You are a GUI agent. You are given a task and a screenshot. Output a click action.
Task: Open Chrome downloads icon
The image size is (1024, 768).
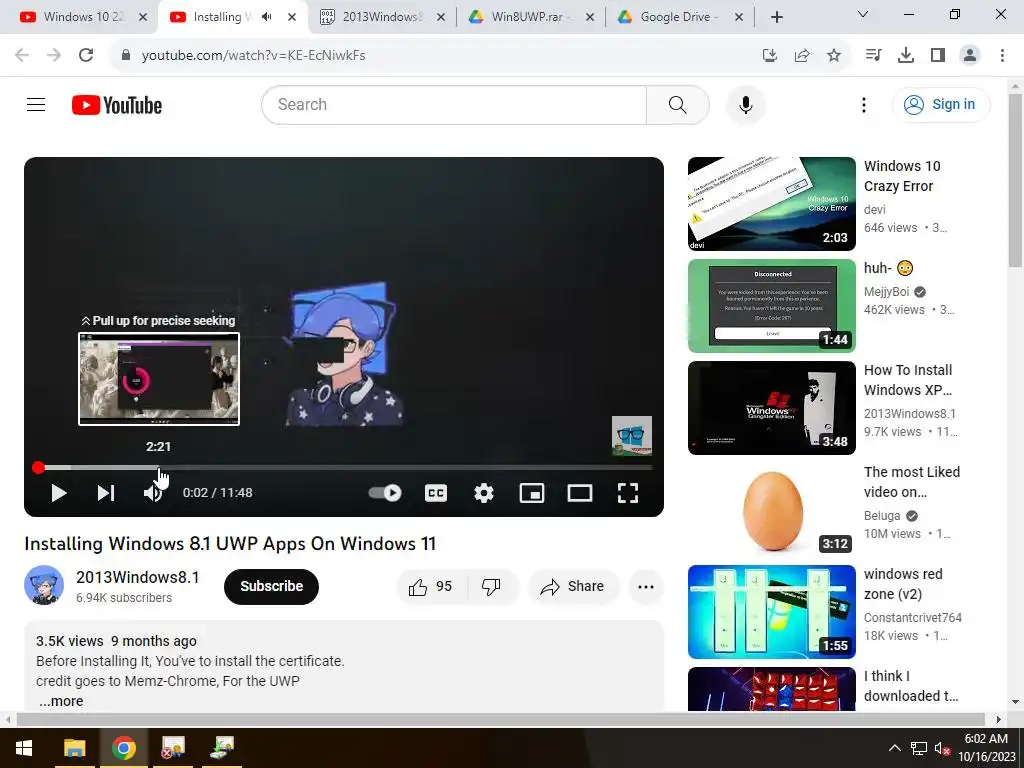[906, 56]
